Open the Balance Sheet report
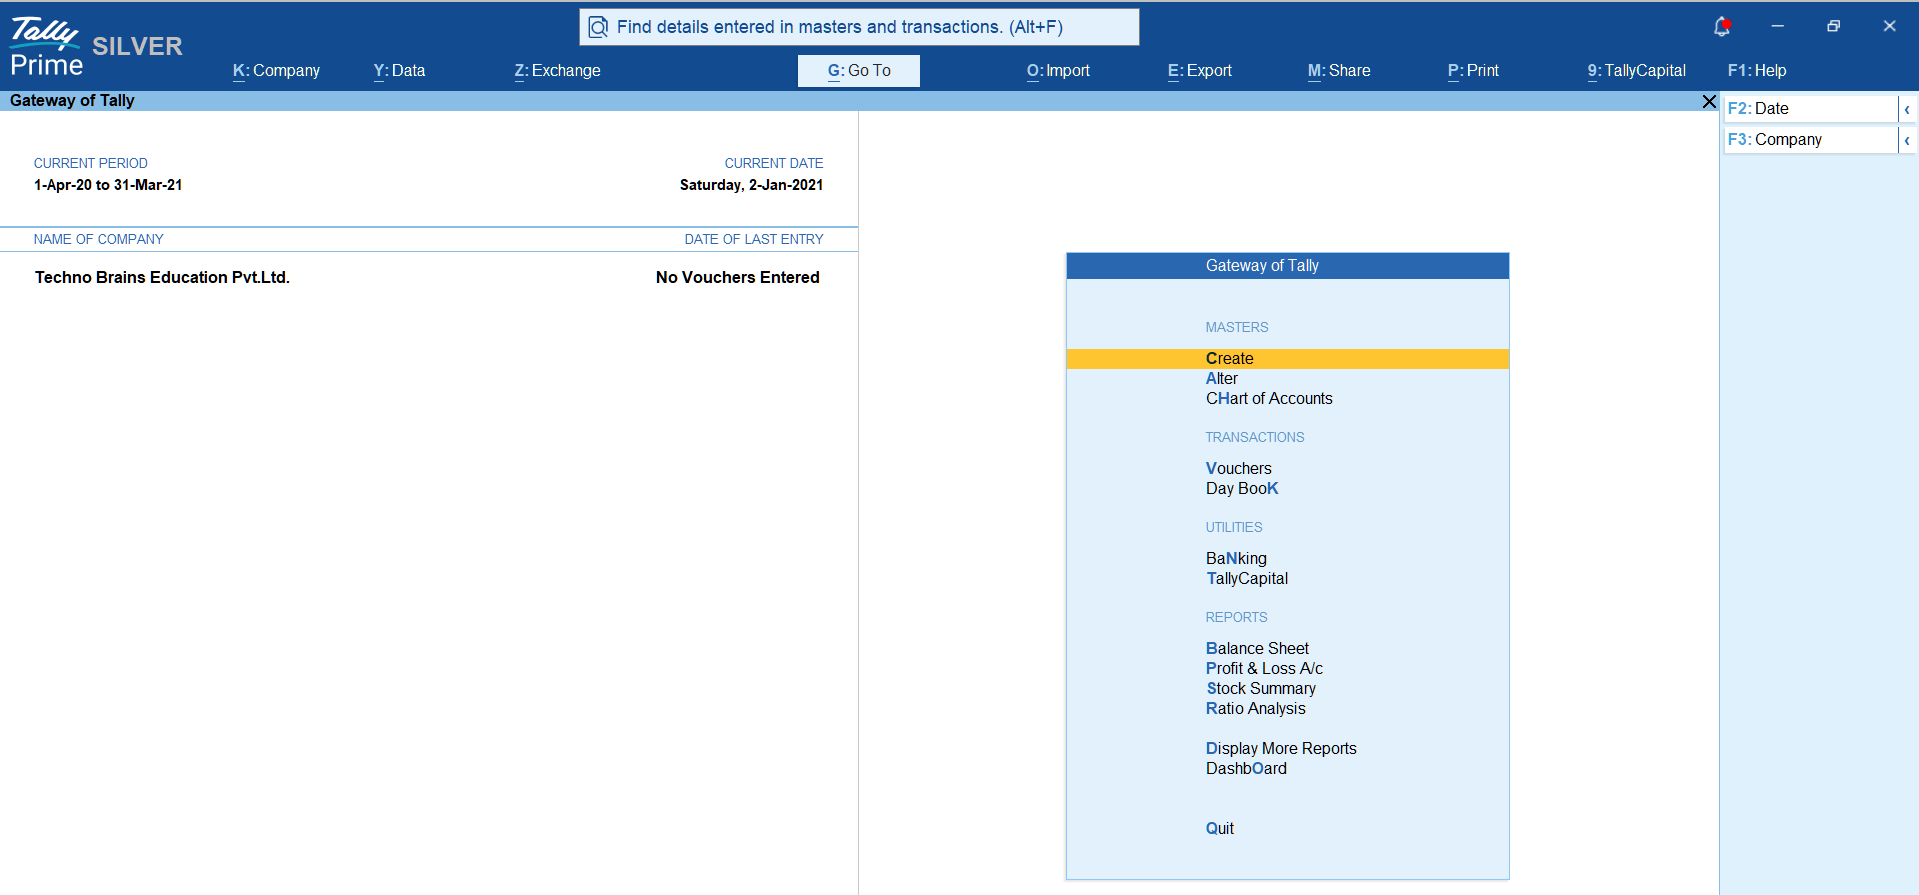This screenshot has width=1919, height=895. tap(1256, 649)
